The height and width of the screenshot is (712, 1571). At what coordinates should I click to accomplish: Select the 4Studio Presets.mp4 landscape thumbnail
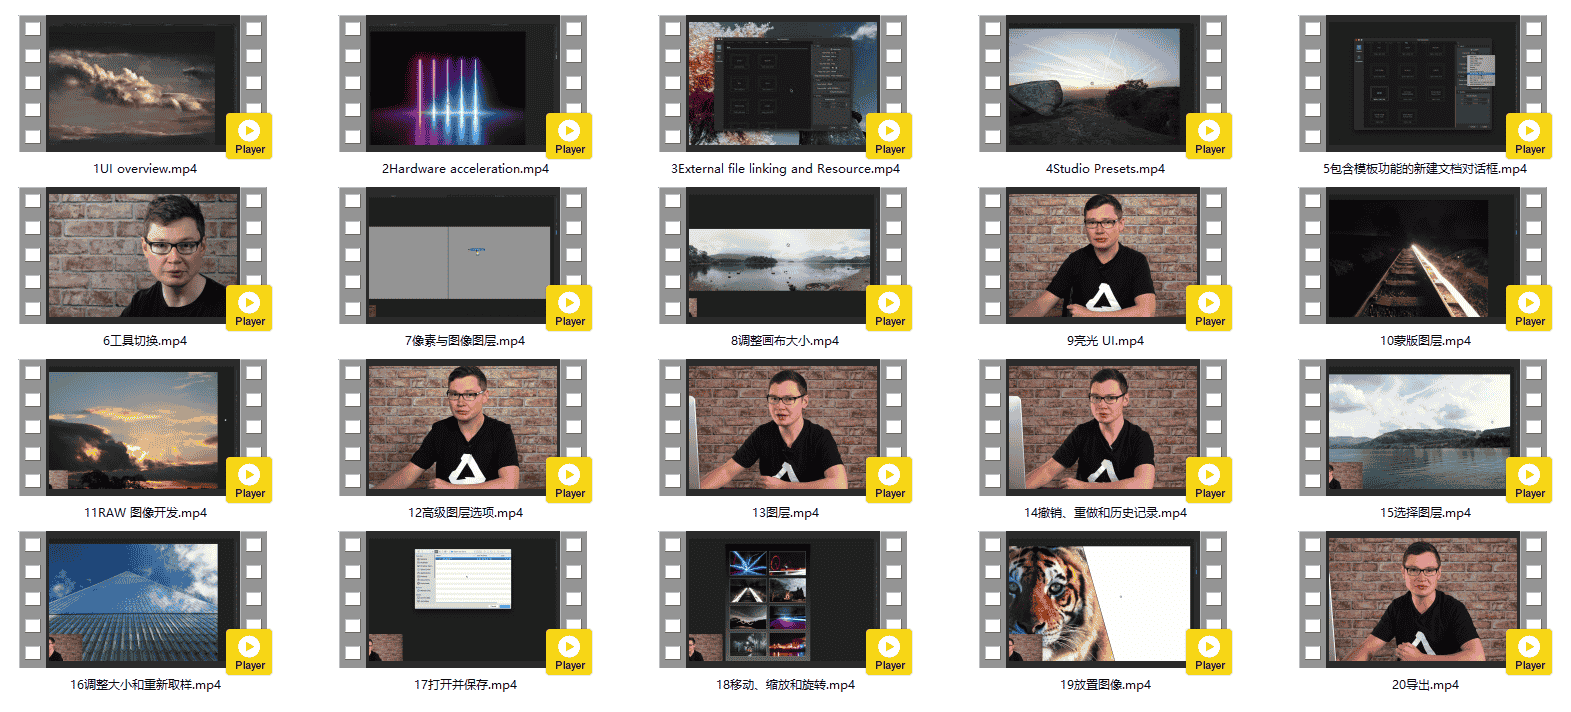[1103, 84]
